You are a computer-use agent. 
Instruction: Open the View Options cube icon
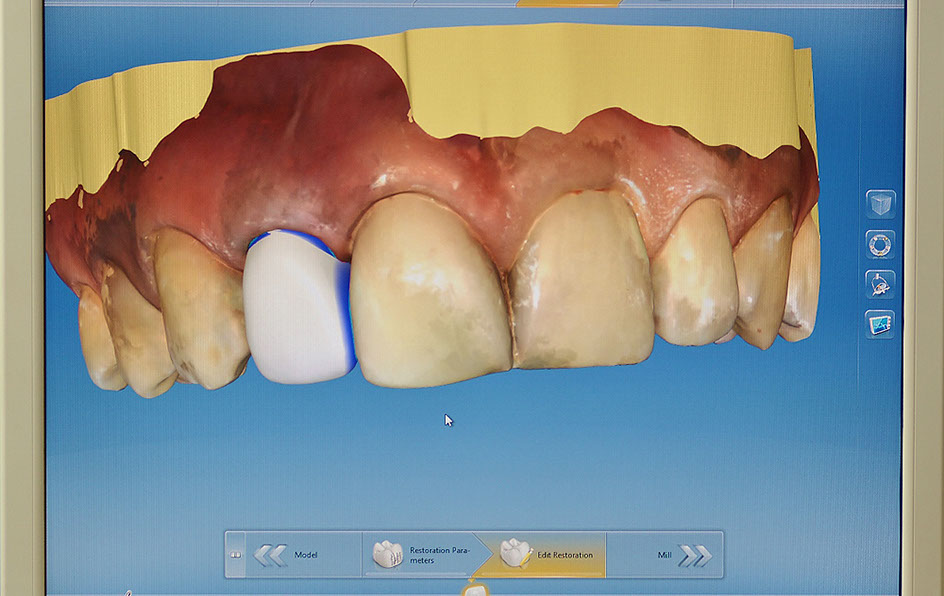pos(880,204)
